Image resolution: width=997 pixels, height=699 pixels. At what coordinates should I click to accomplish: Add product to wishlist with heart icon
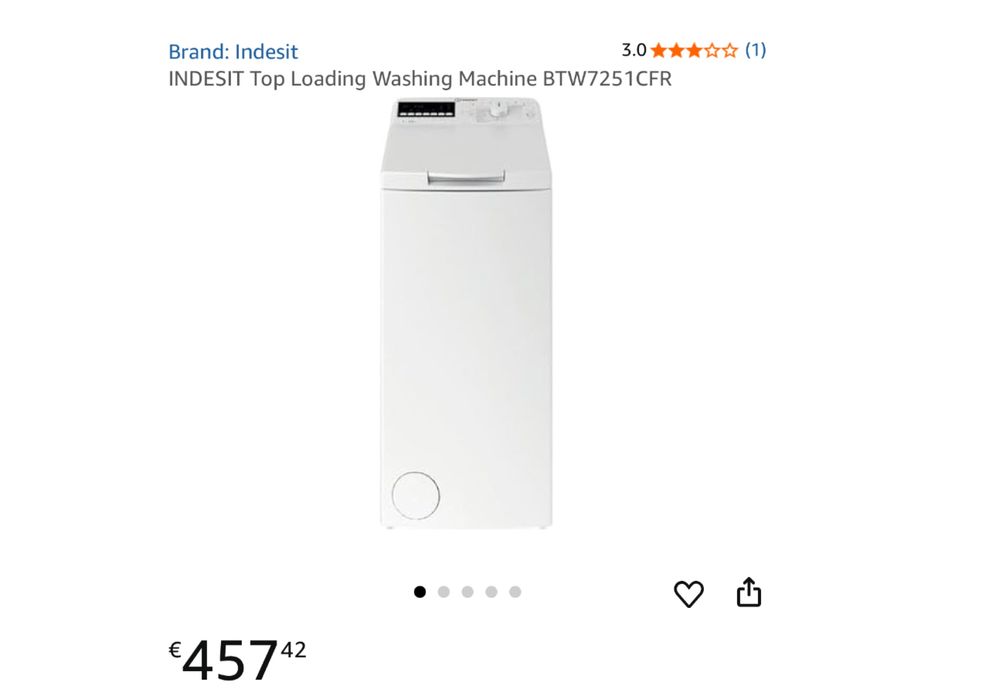689,594
